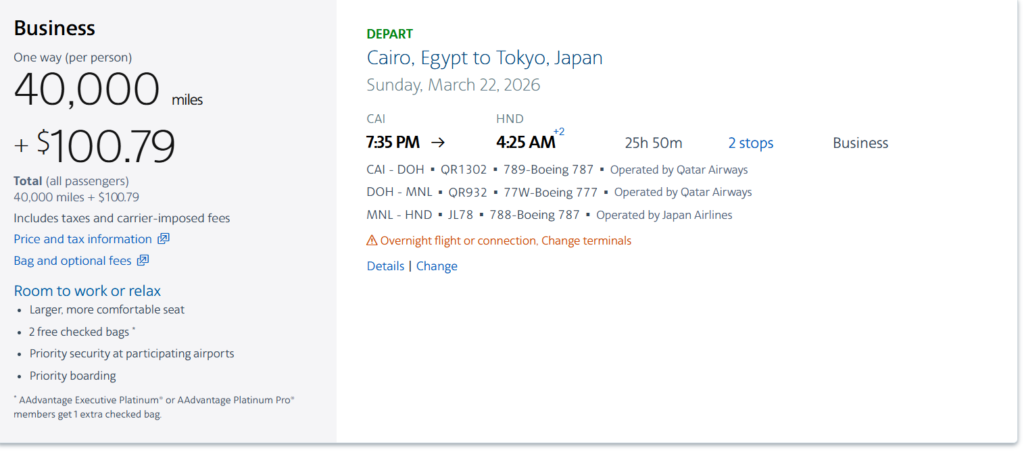
Task: Open the Price and tax information link
Action: click(x=83, y=239)
